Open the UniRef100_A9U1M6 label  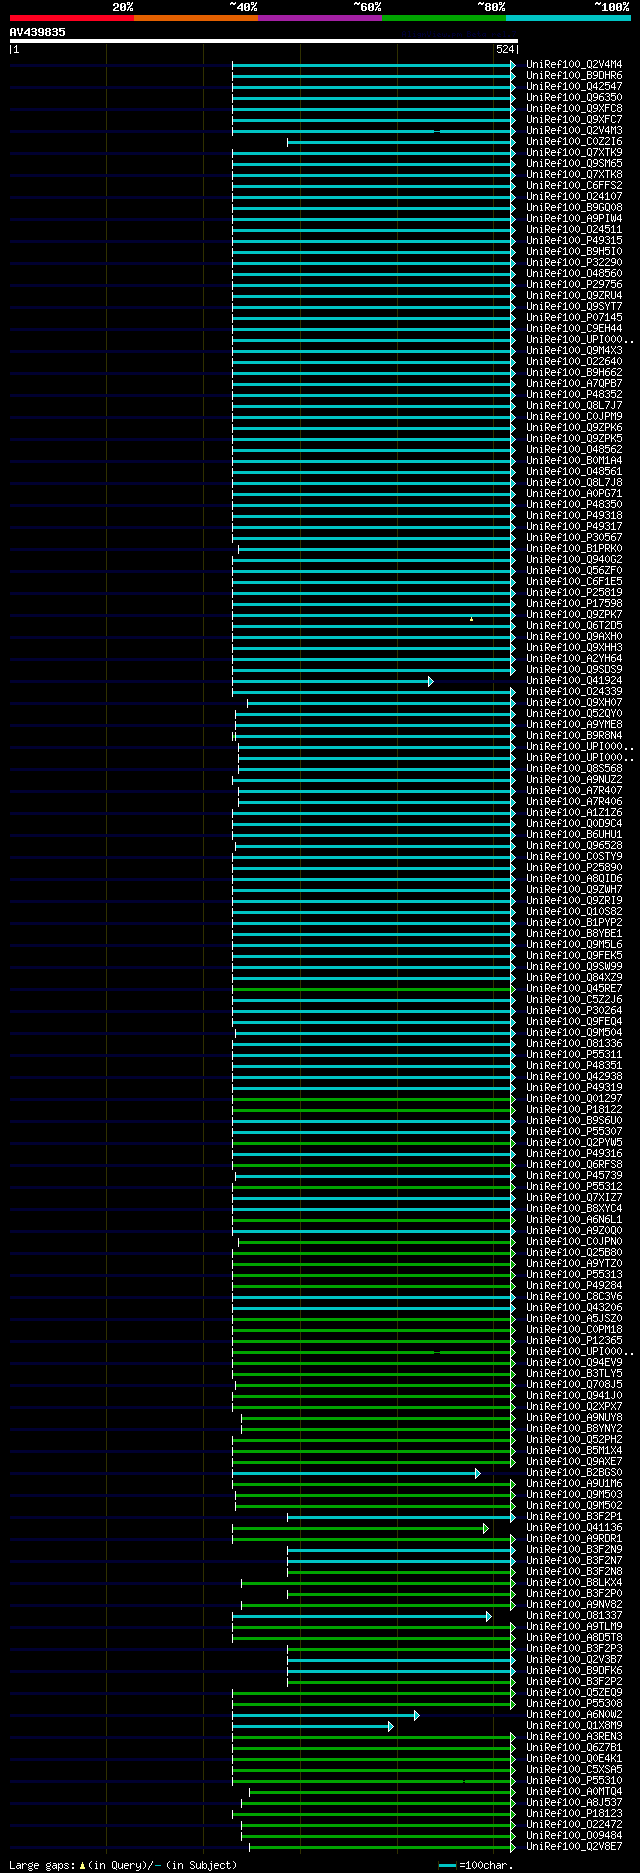[x=574, y=1483]
